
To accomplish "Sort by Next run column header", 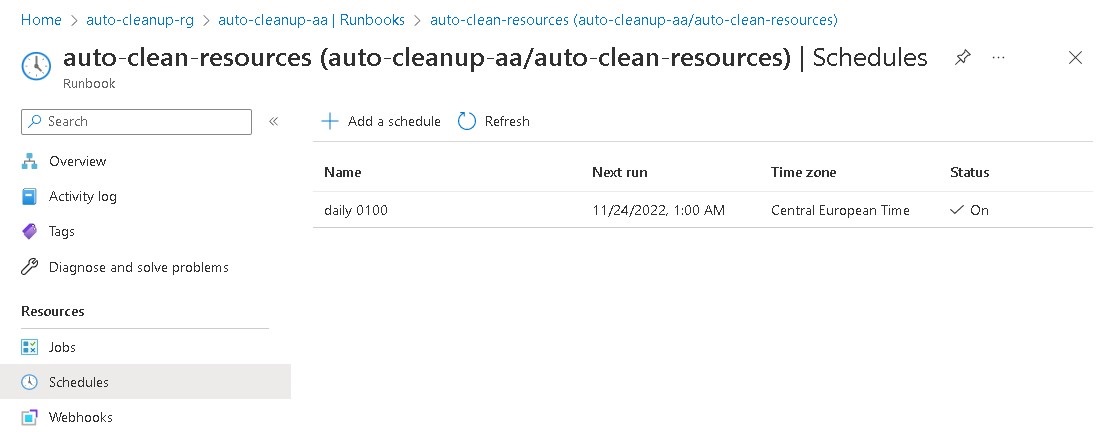I will point(619,173).
